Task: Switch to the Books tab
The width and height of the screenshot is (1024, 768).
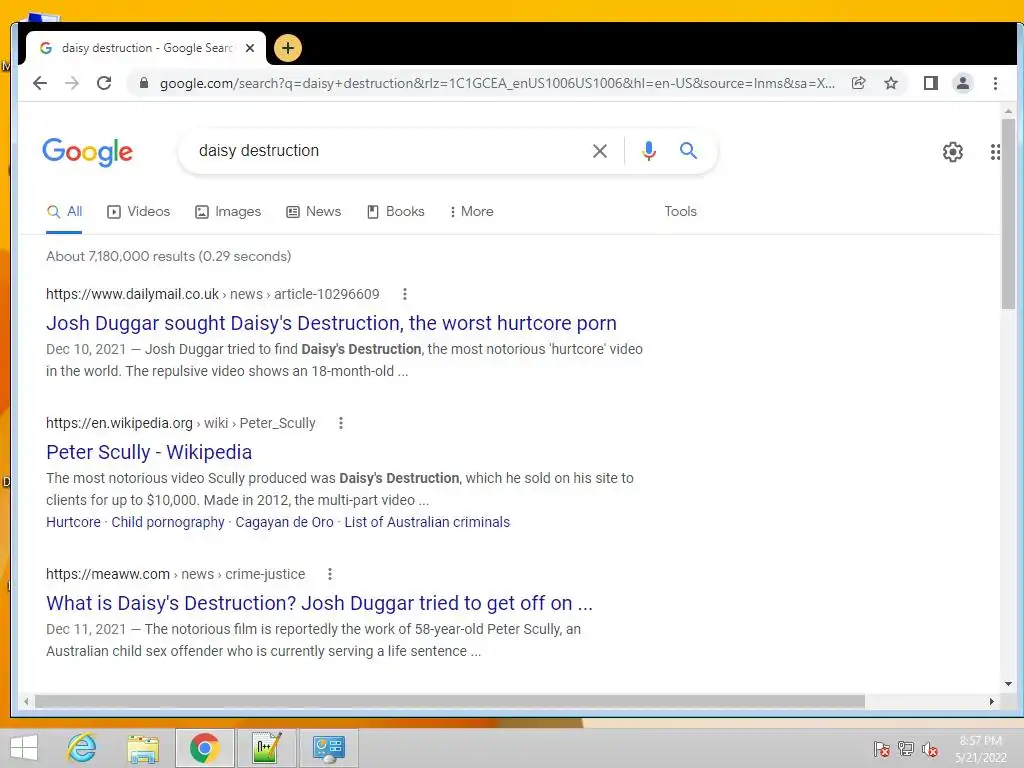Action: click(396, 212)
